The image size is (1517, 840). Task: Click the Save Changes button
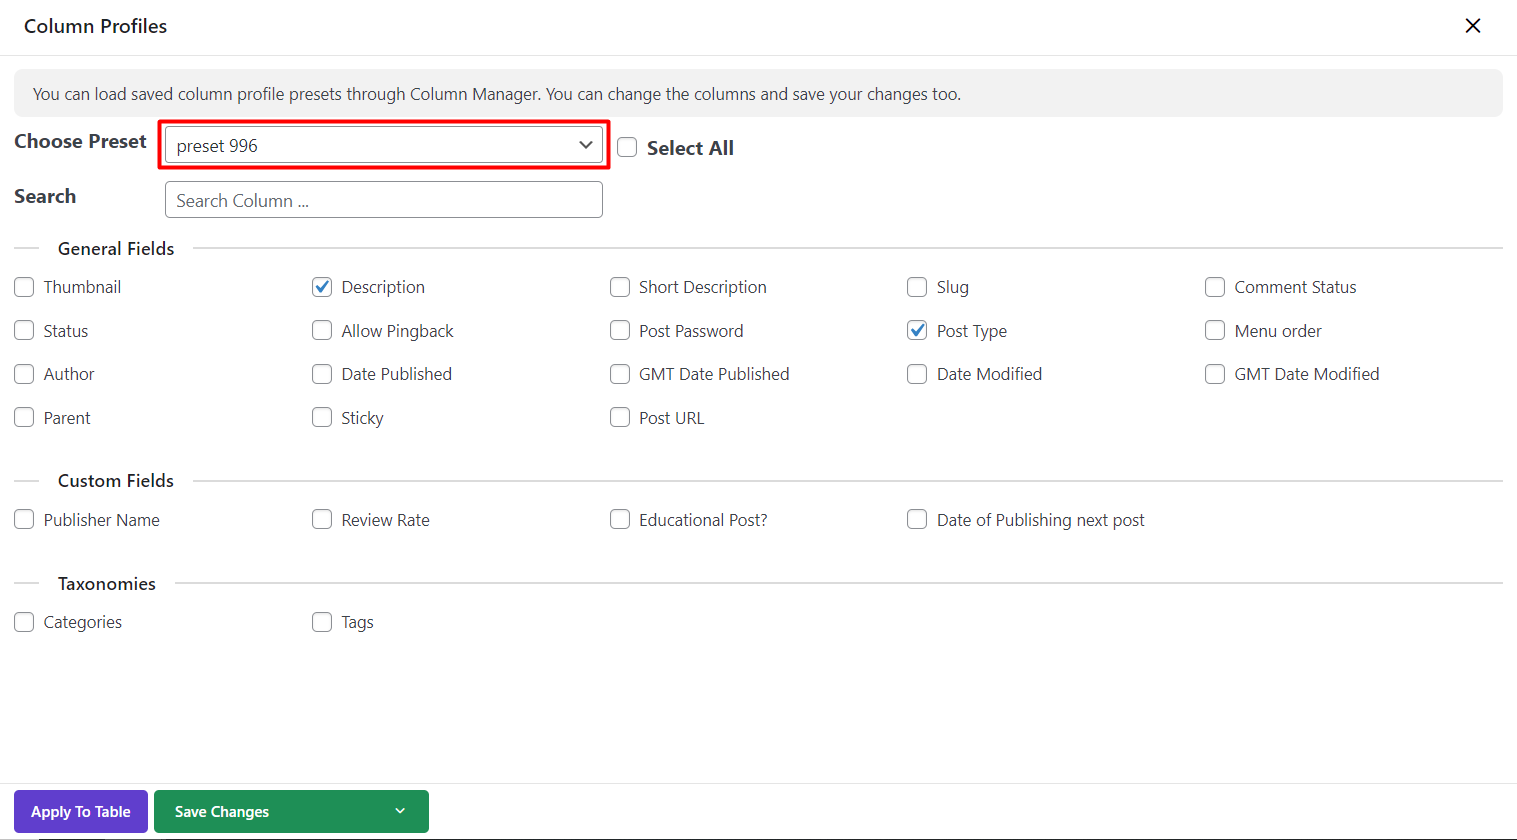tap(222, 811)
